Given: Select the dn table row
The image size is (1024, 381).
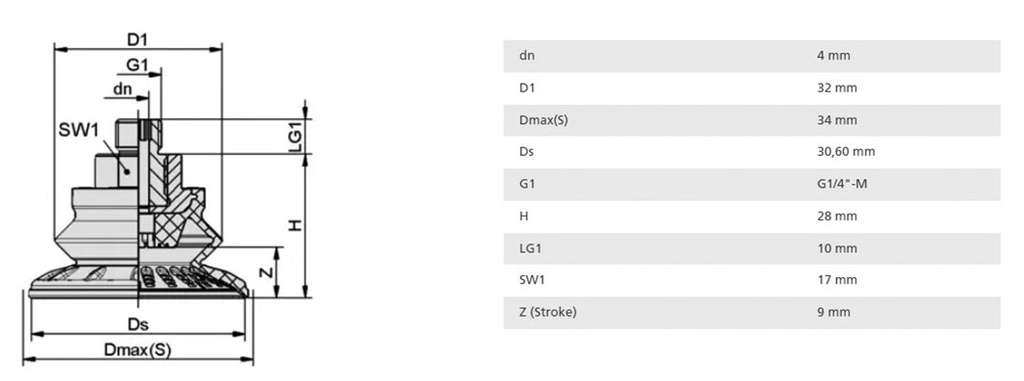Looking at the screenshot, I should click(752, 56).
